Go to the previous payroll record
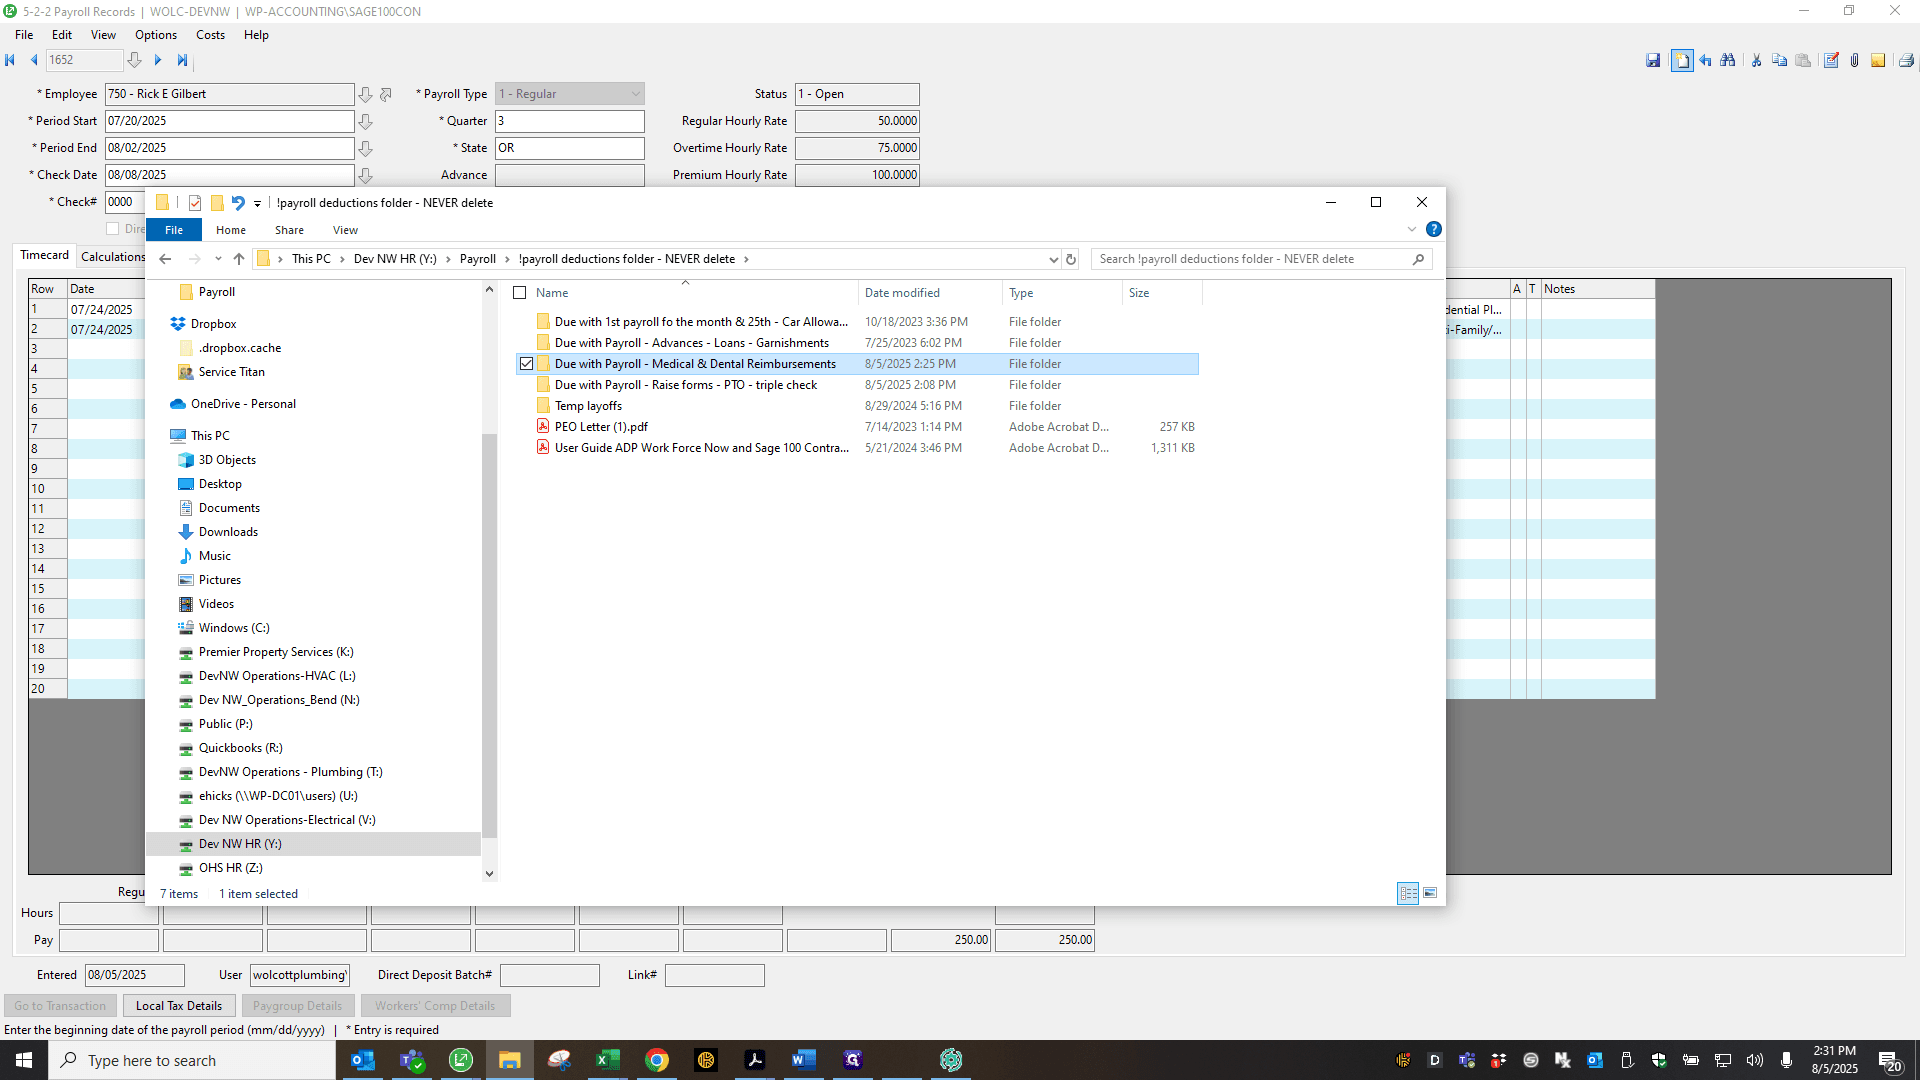 click(x=34, y=60)
